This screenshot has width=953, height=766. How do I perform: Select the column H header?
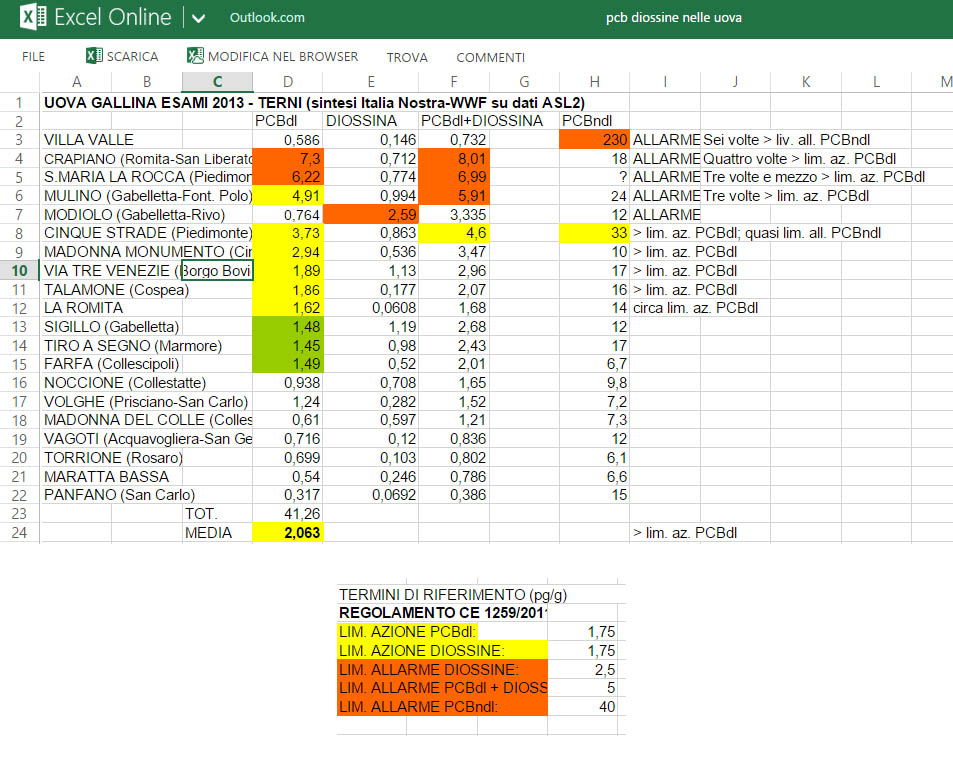pos(595,82)
